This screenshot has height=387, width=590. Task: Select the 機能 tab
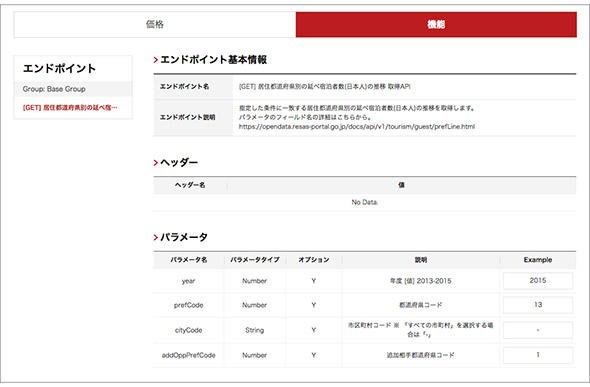pos(436,24)
